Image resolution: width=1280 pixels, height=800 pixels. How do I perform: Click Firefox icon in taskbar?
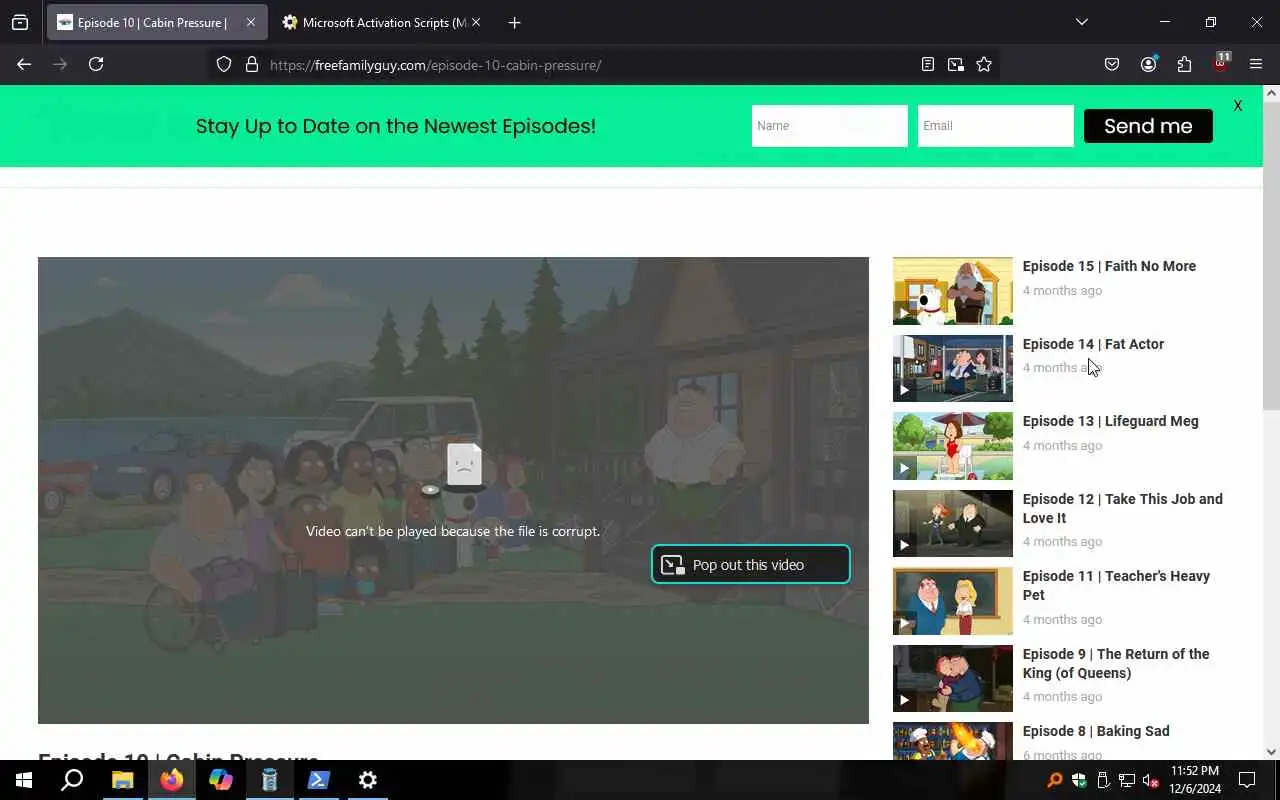click(x=172, y=780)
